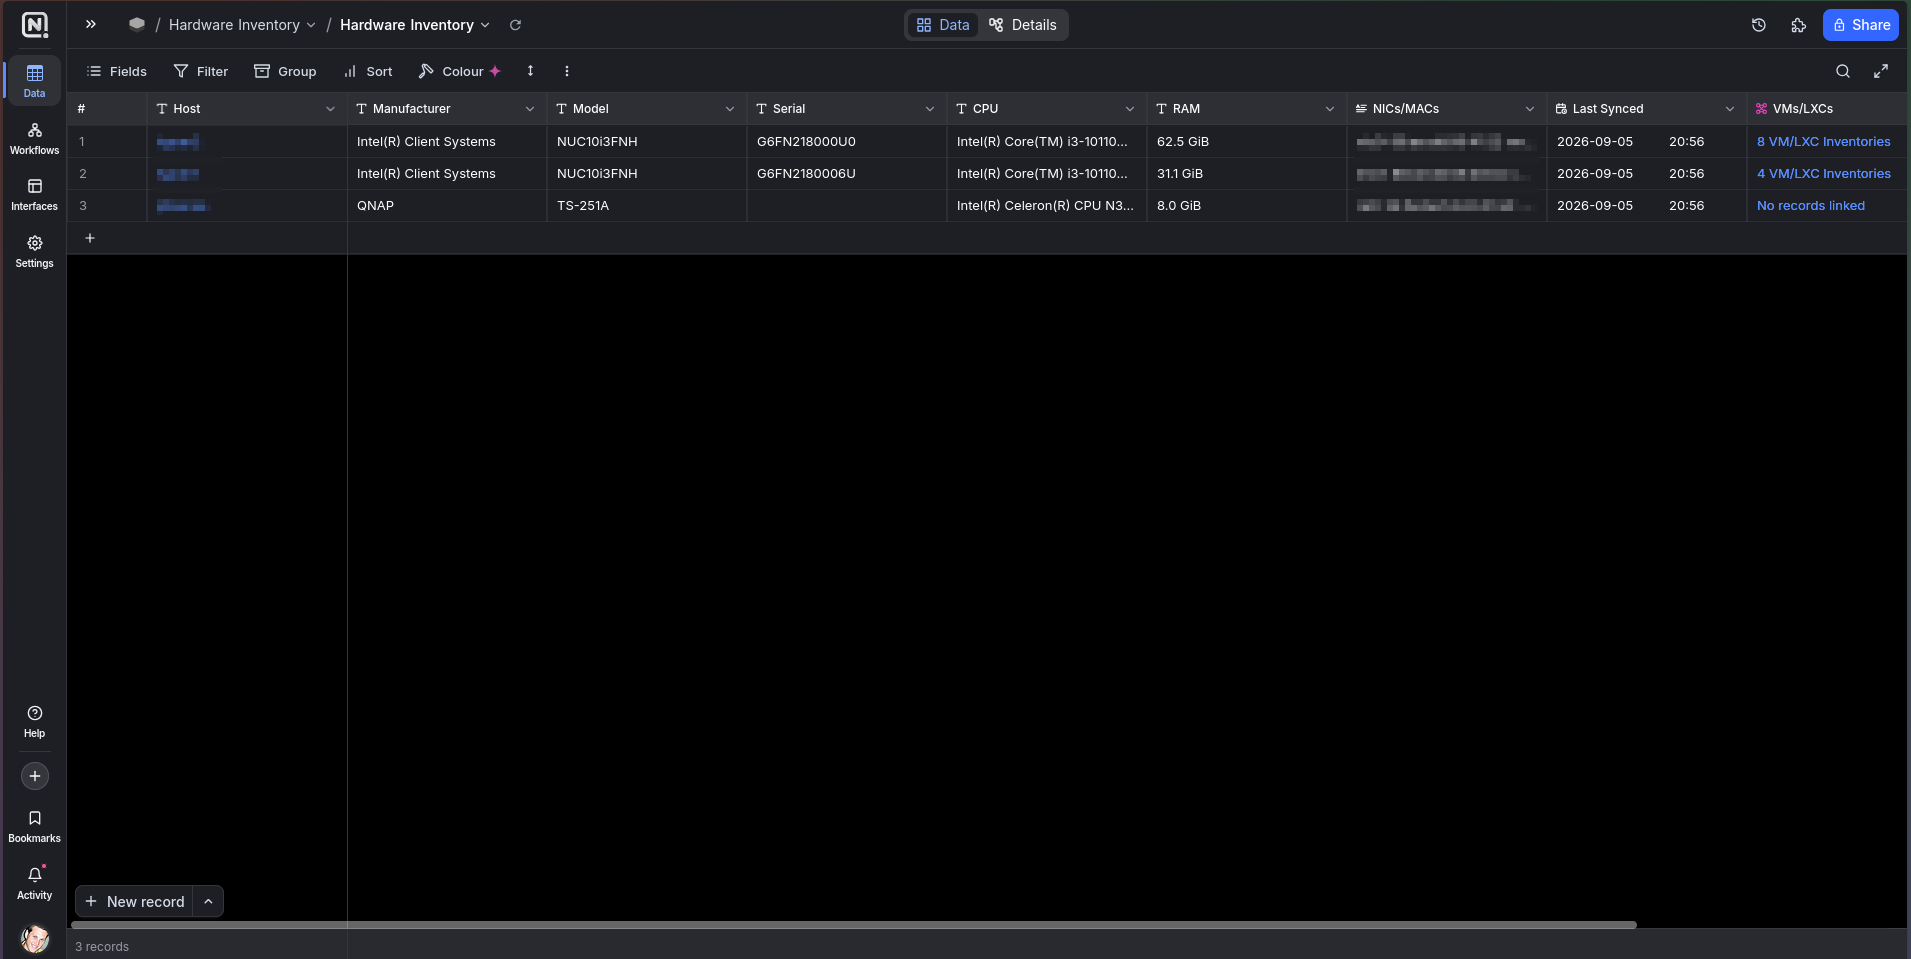The width and height of the screenshot is (1911, 959).
Task: Open the NICs/MACs column dropdown
Action: tap(1530, 109)
